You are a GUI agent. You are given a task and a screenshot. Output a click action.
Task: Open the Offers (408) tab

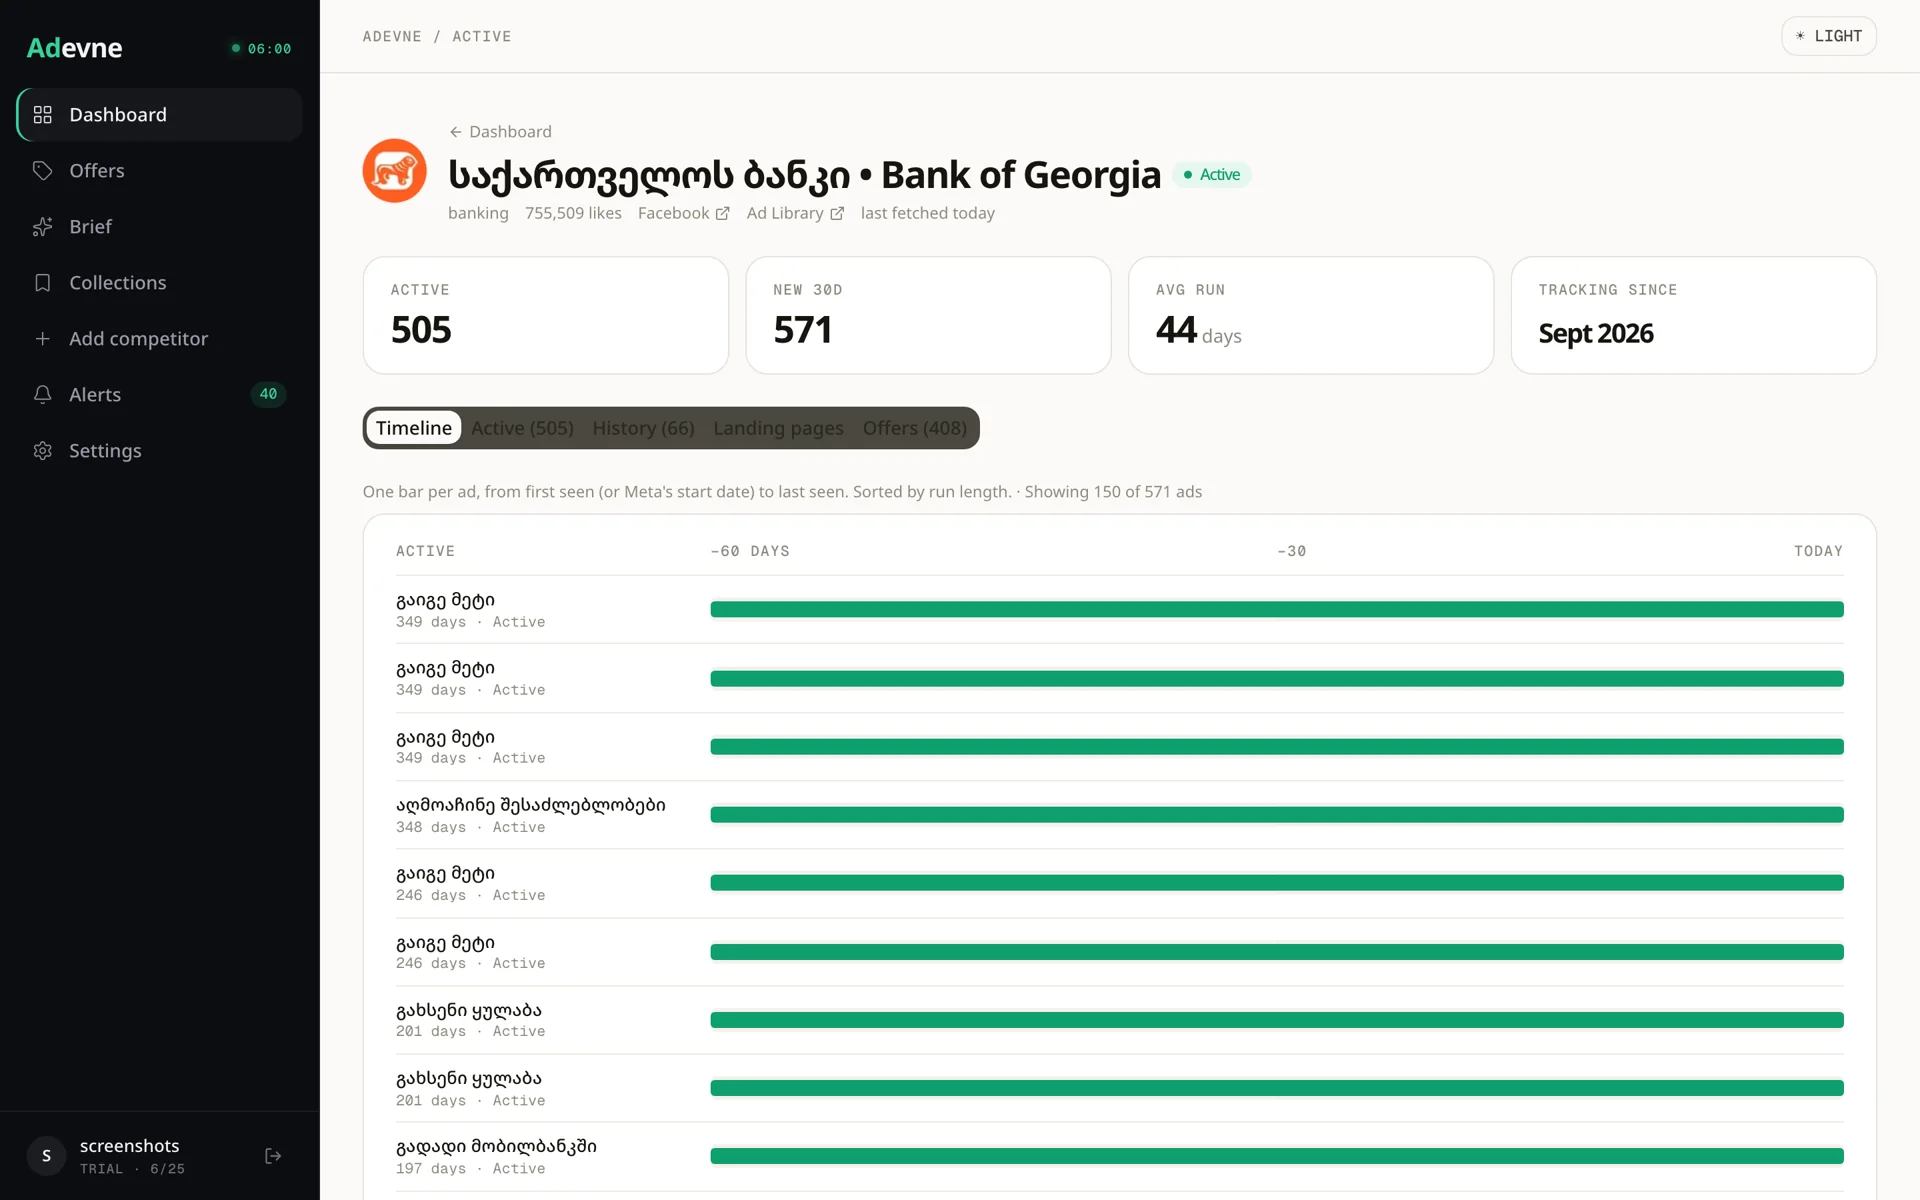point(914,428)
